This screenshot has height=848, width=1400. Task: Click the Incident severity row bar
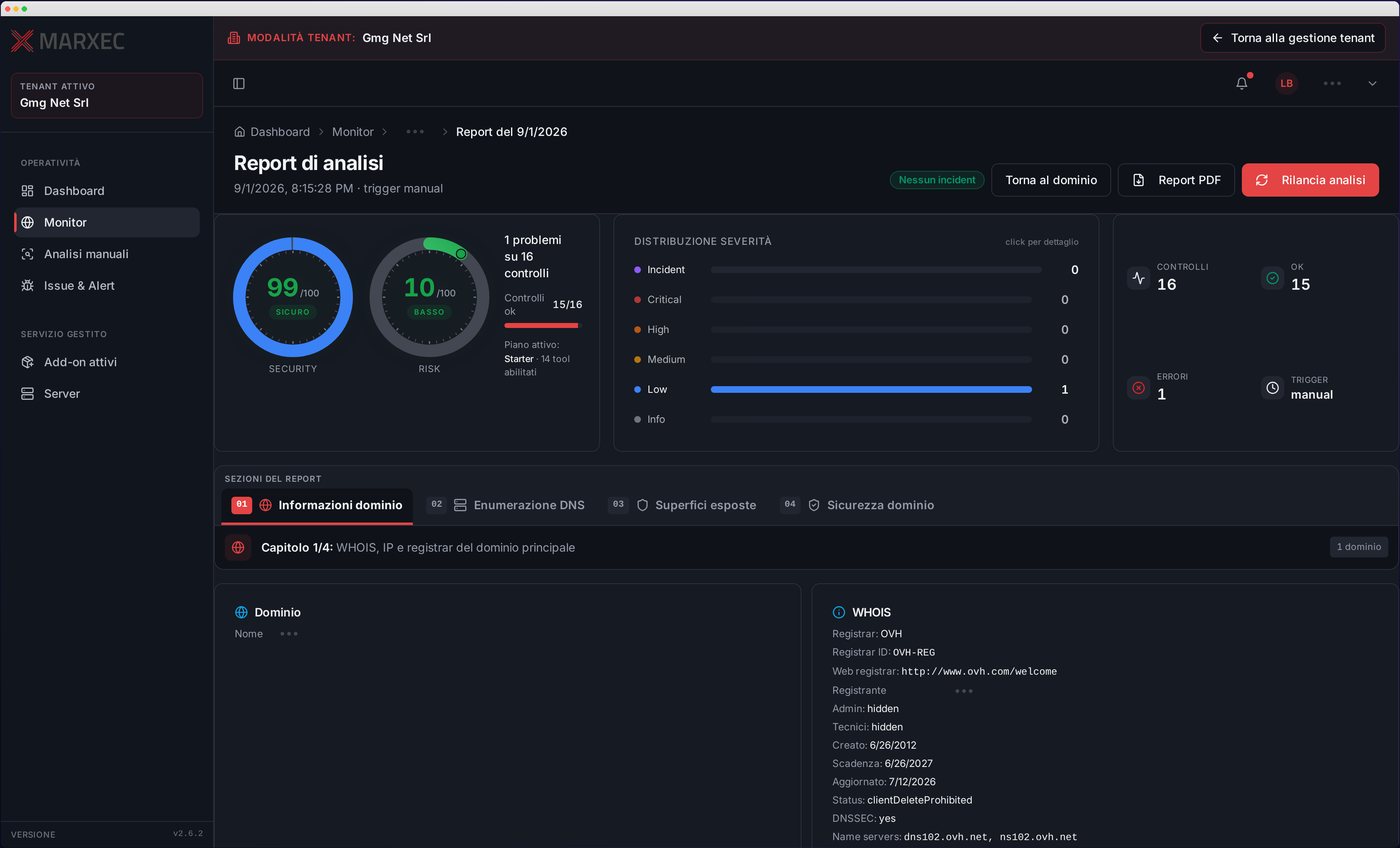point(876,270)
